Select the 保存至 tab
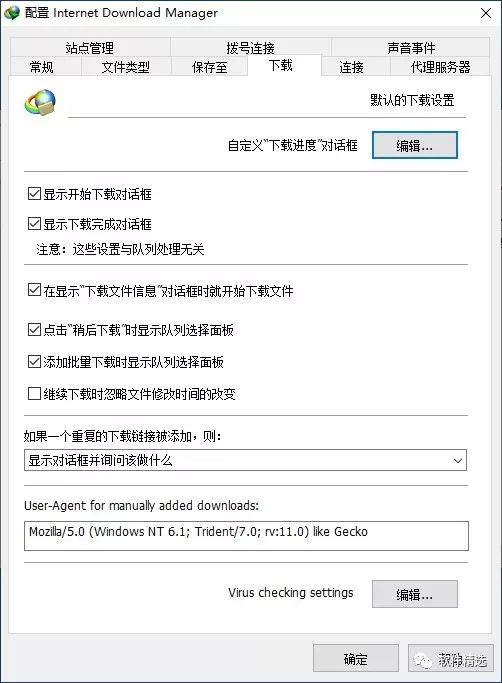 click(210, 67)
